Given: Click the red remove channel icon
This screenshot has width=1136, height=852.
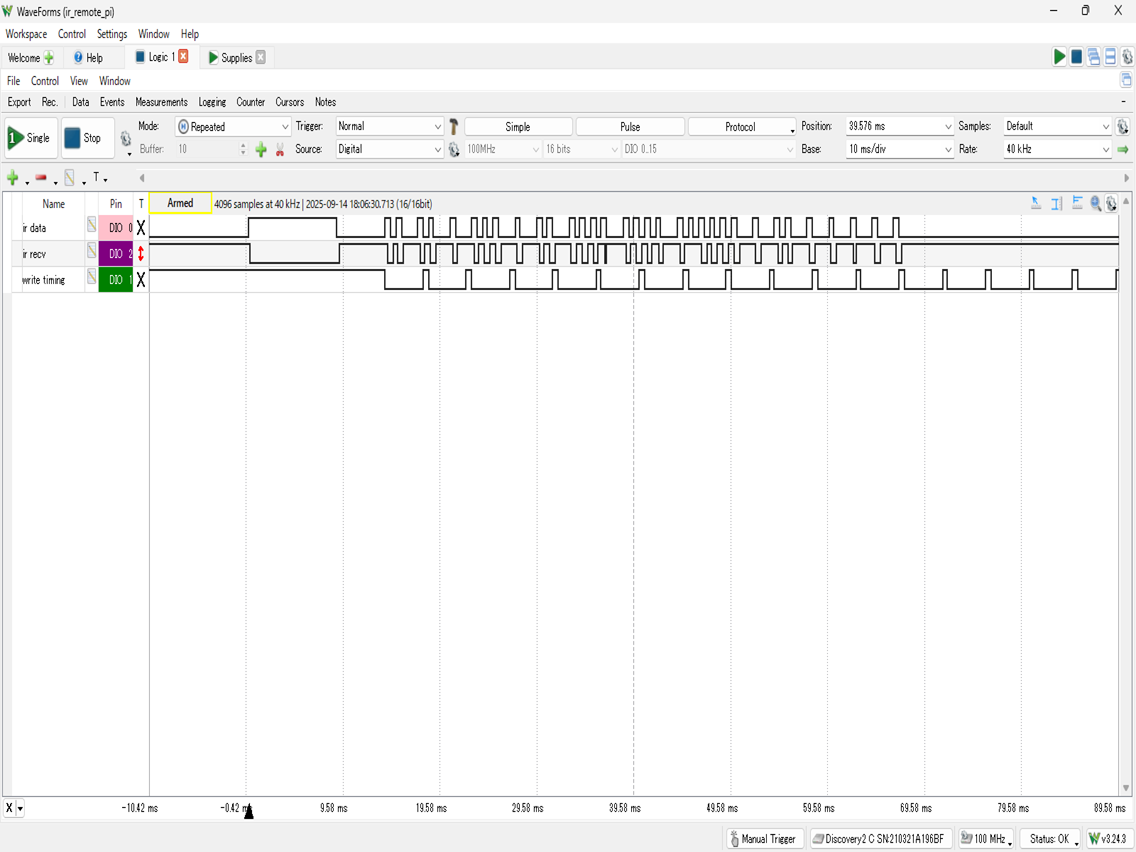Looking at the screenshot, I should [x=41, y=178].
